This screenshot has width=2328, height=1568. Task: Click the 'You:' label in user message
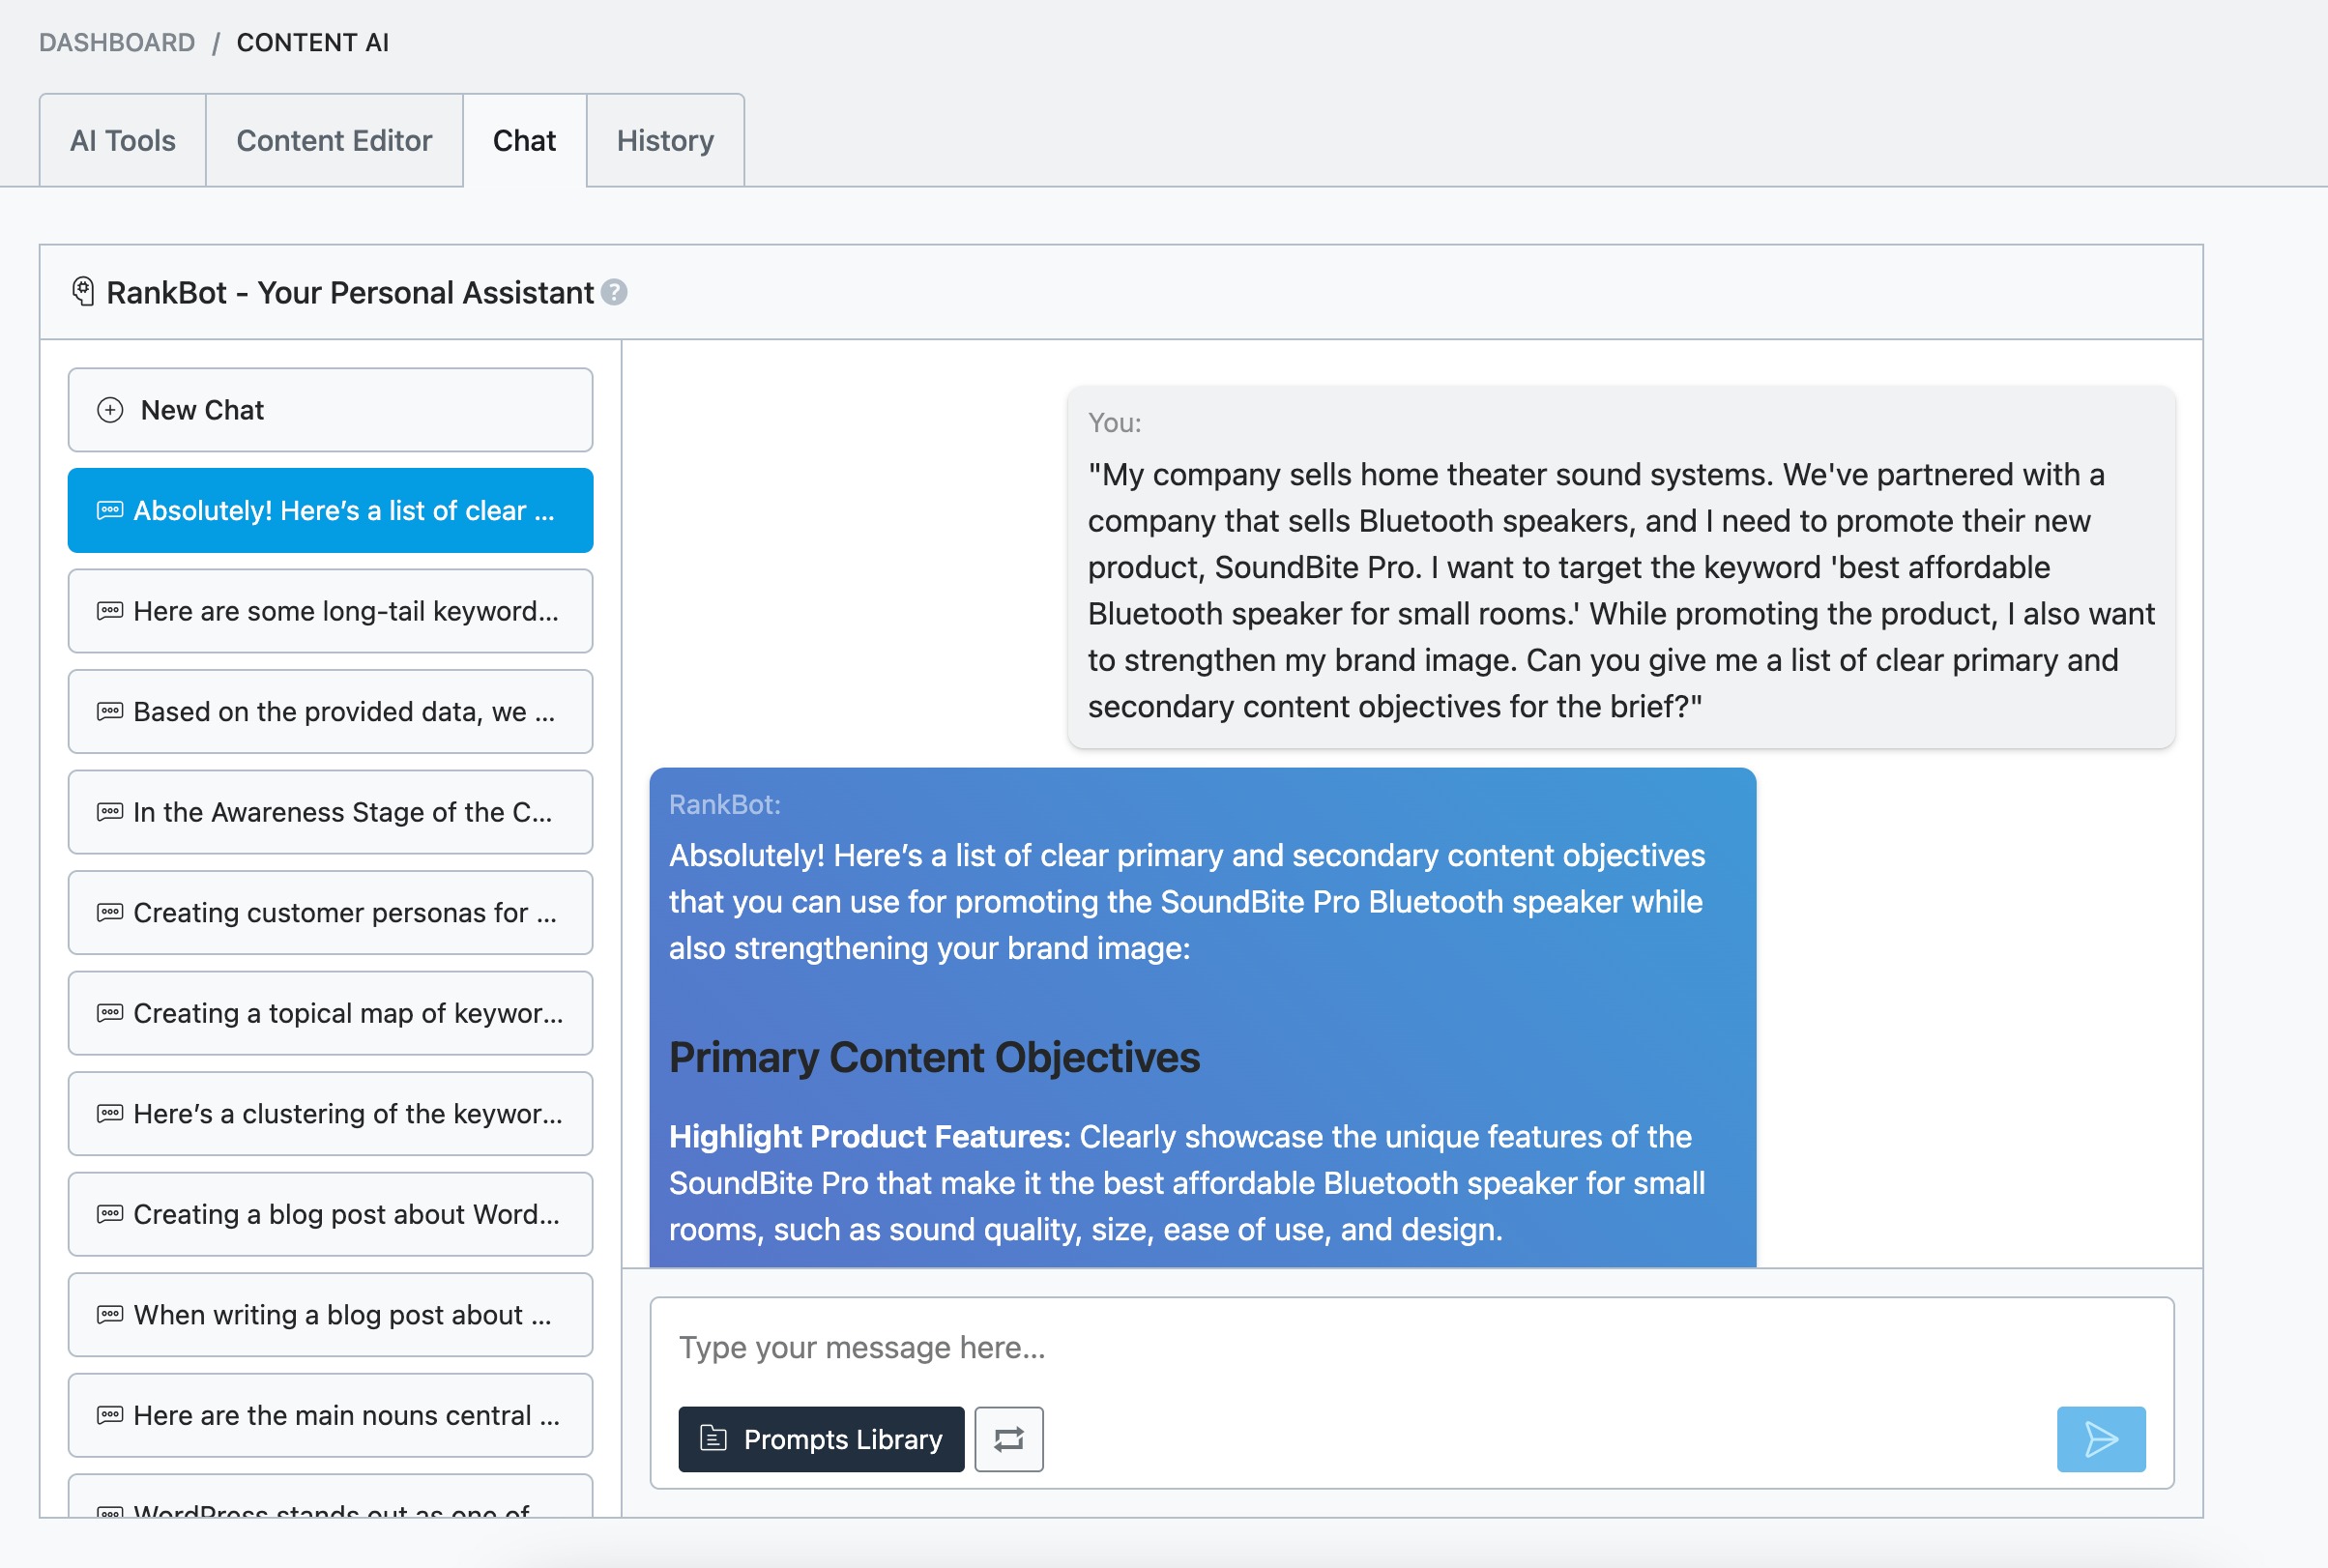coord(1114,422)
